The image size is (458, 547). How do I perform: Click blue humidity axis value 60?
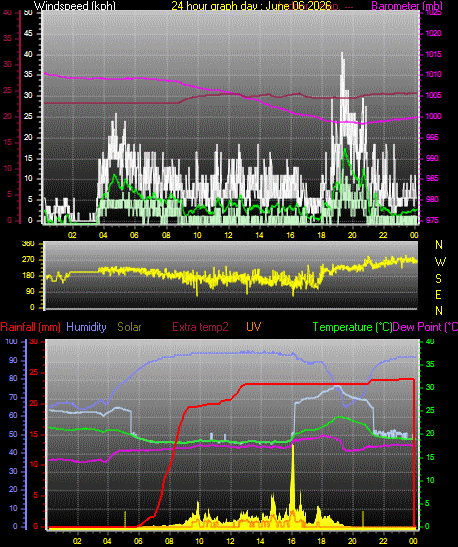click(x=13, y=415)
